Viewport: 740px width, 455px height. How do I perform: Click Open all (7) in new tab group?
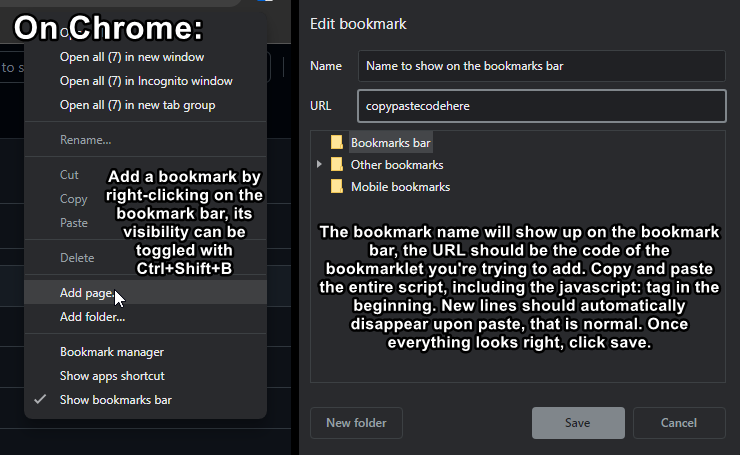coord(145,105)
